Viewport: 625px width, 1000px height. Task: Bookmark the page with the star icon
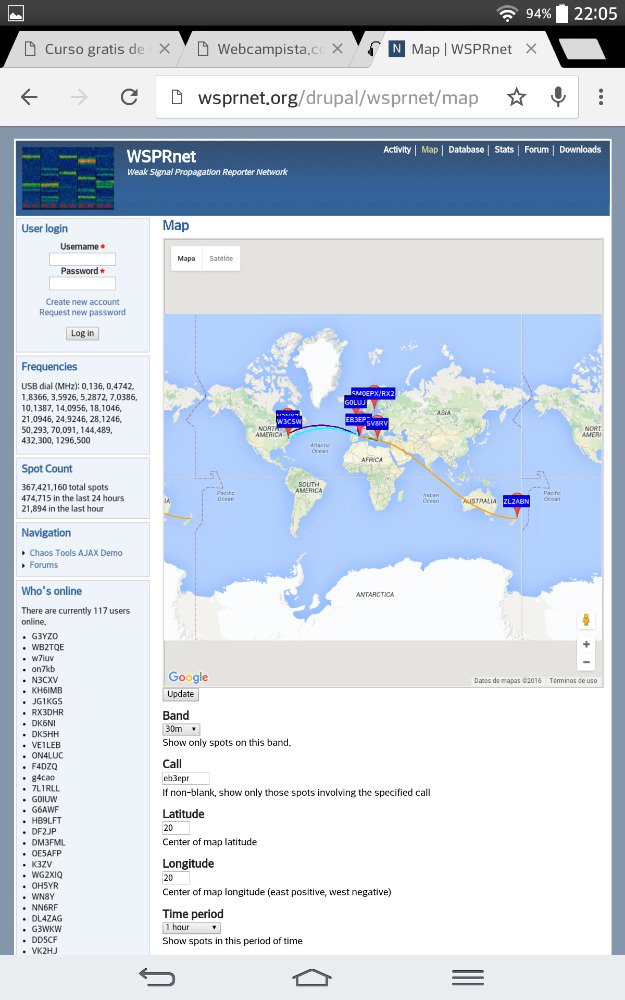tap(516, 97)
